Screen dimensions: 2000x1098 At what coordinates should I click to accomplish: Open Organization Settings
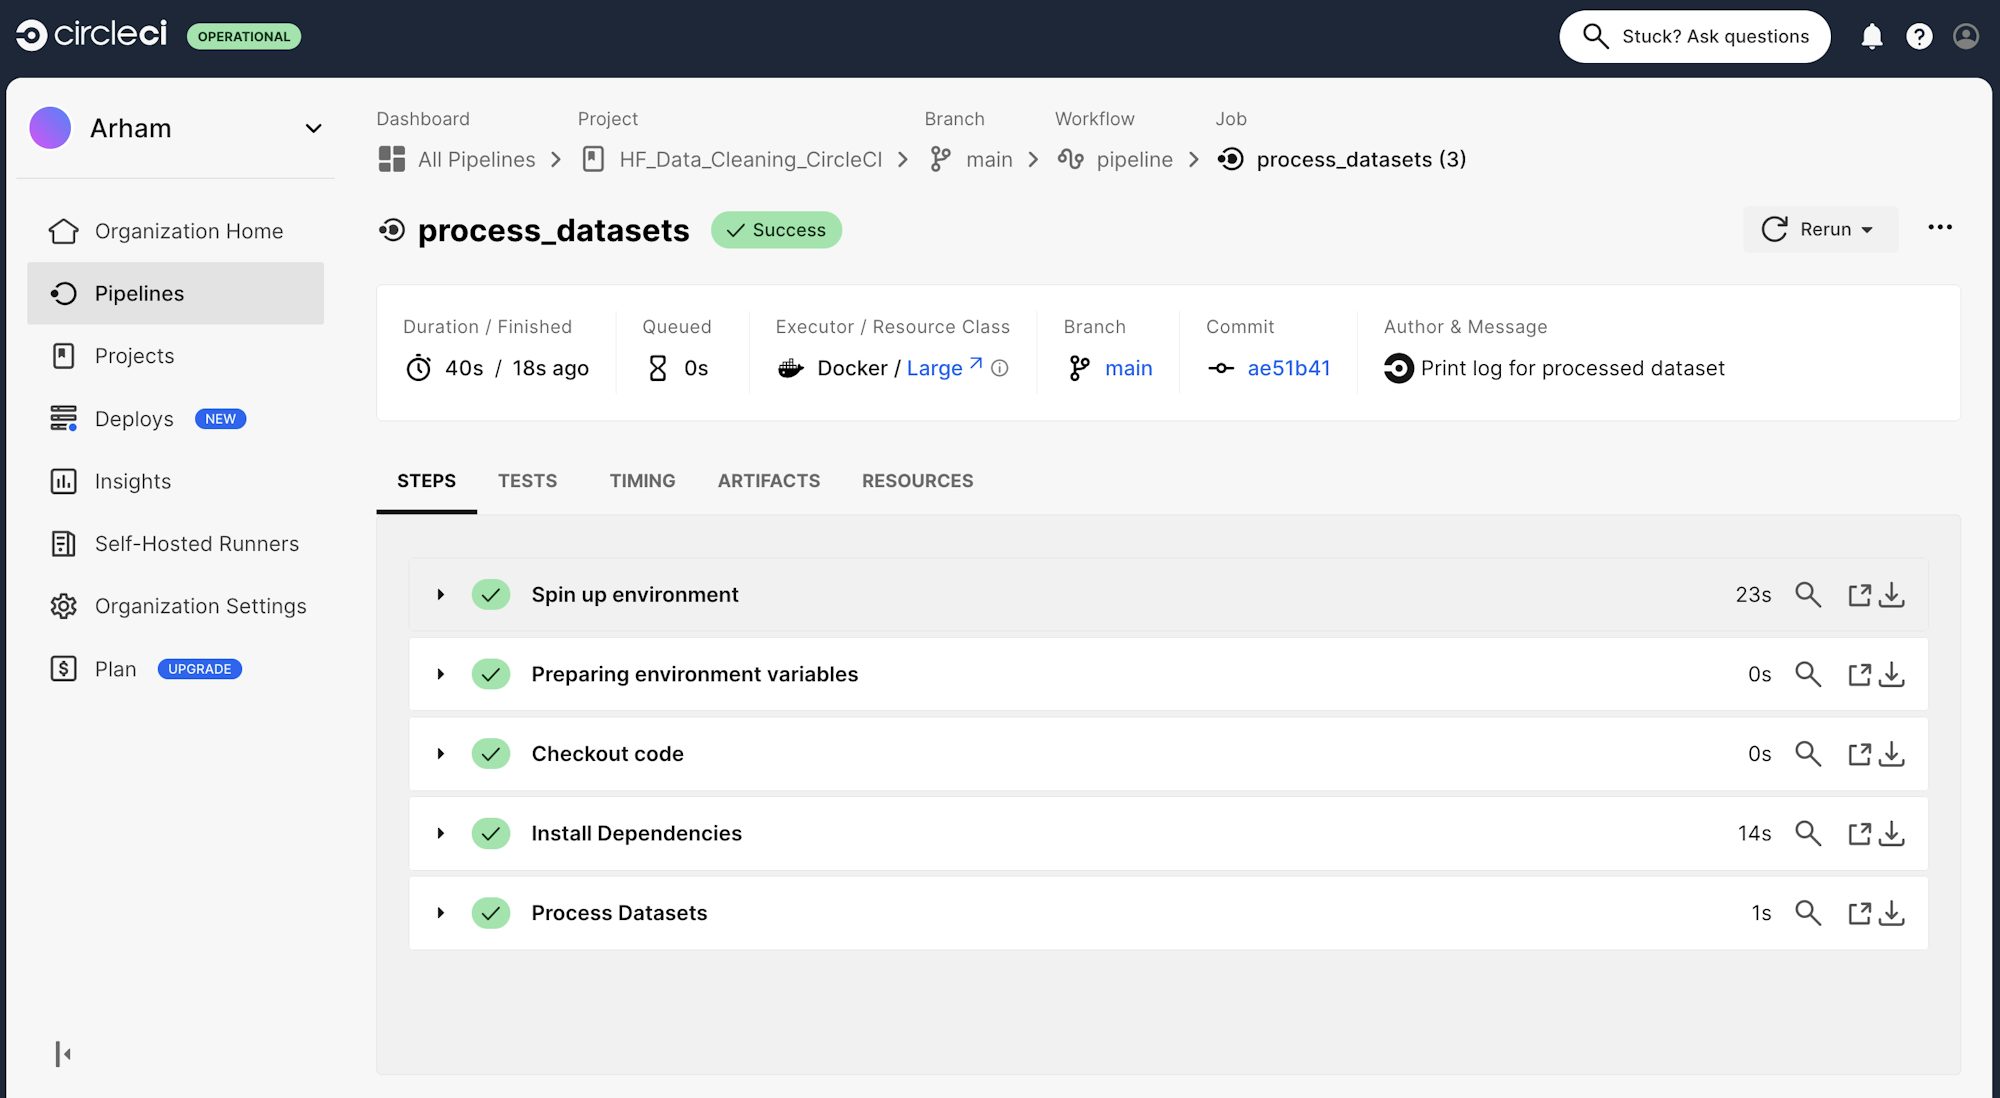tap(200, 606)
